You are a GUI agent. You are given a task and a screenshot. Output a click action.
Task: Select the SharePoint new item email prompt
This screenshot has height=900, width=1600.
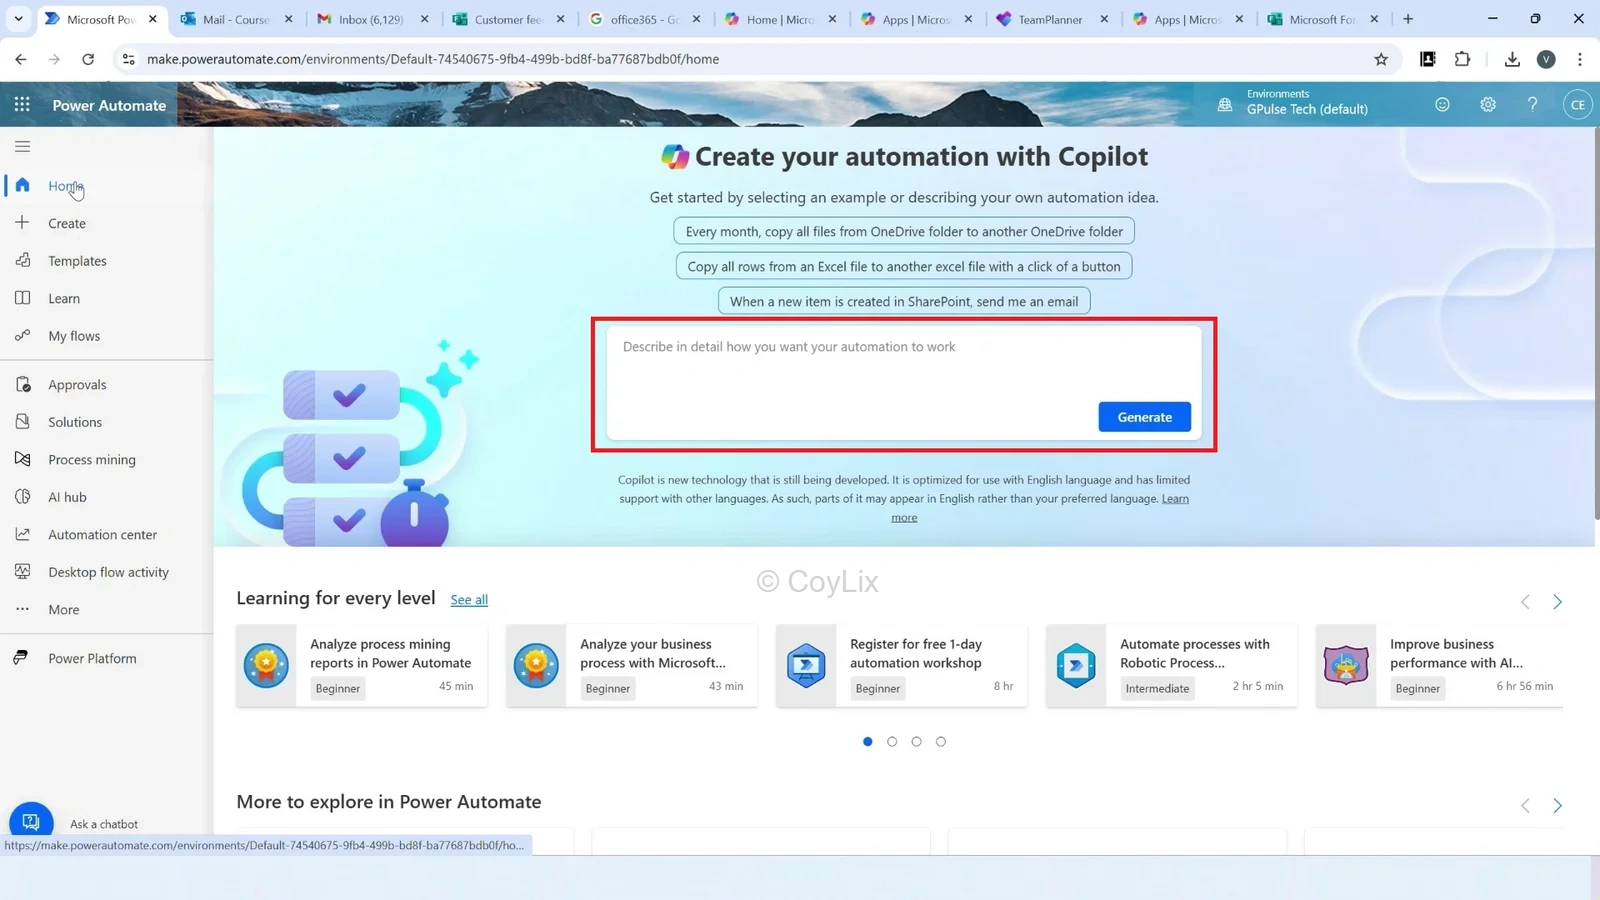click(904, 301)
